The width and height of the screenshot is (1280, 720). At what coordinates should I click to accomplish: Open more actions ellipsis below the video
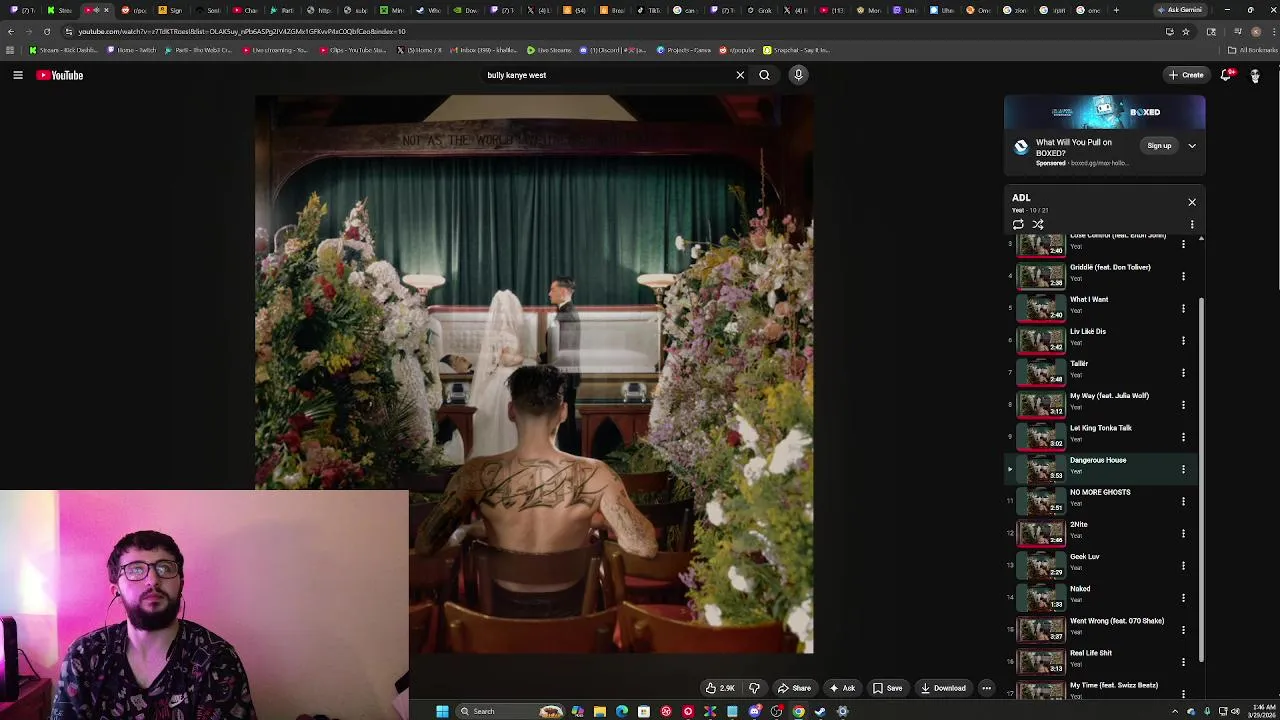(x=986, y=688)
